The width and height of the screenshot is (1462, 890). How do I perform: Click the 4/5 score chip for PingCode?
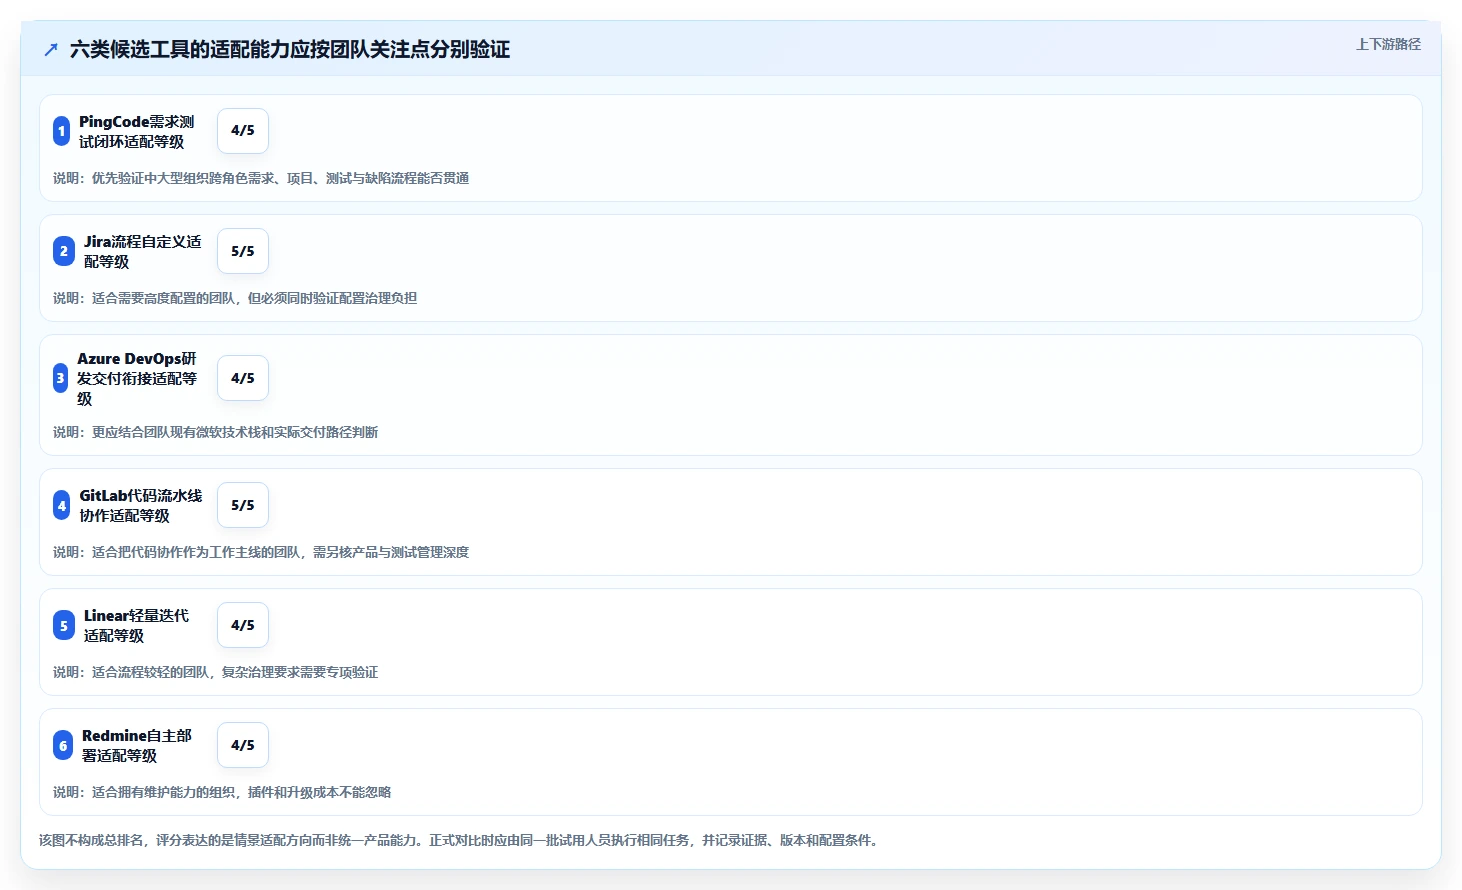pyautogui.click(x=243, y=131)
